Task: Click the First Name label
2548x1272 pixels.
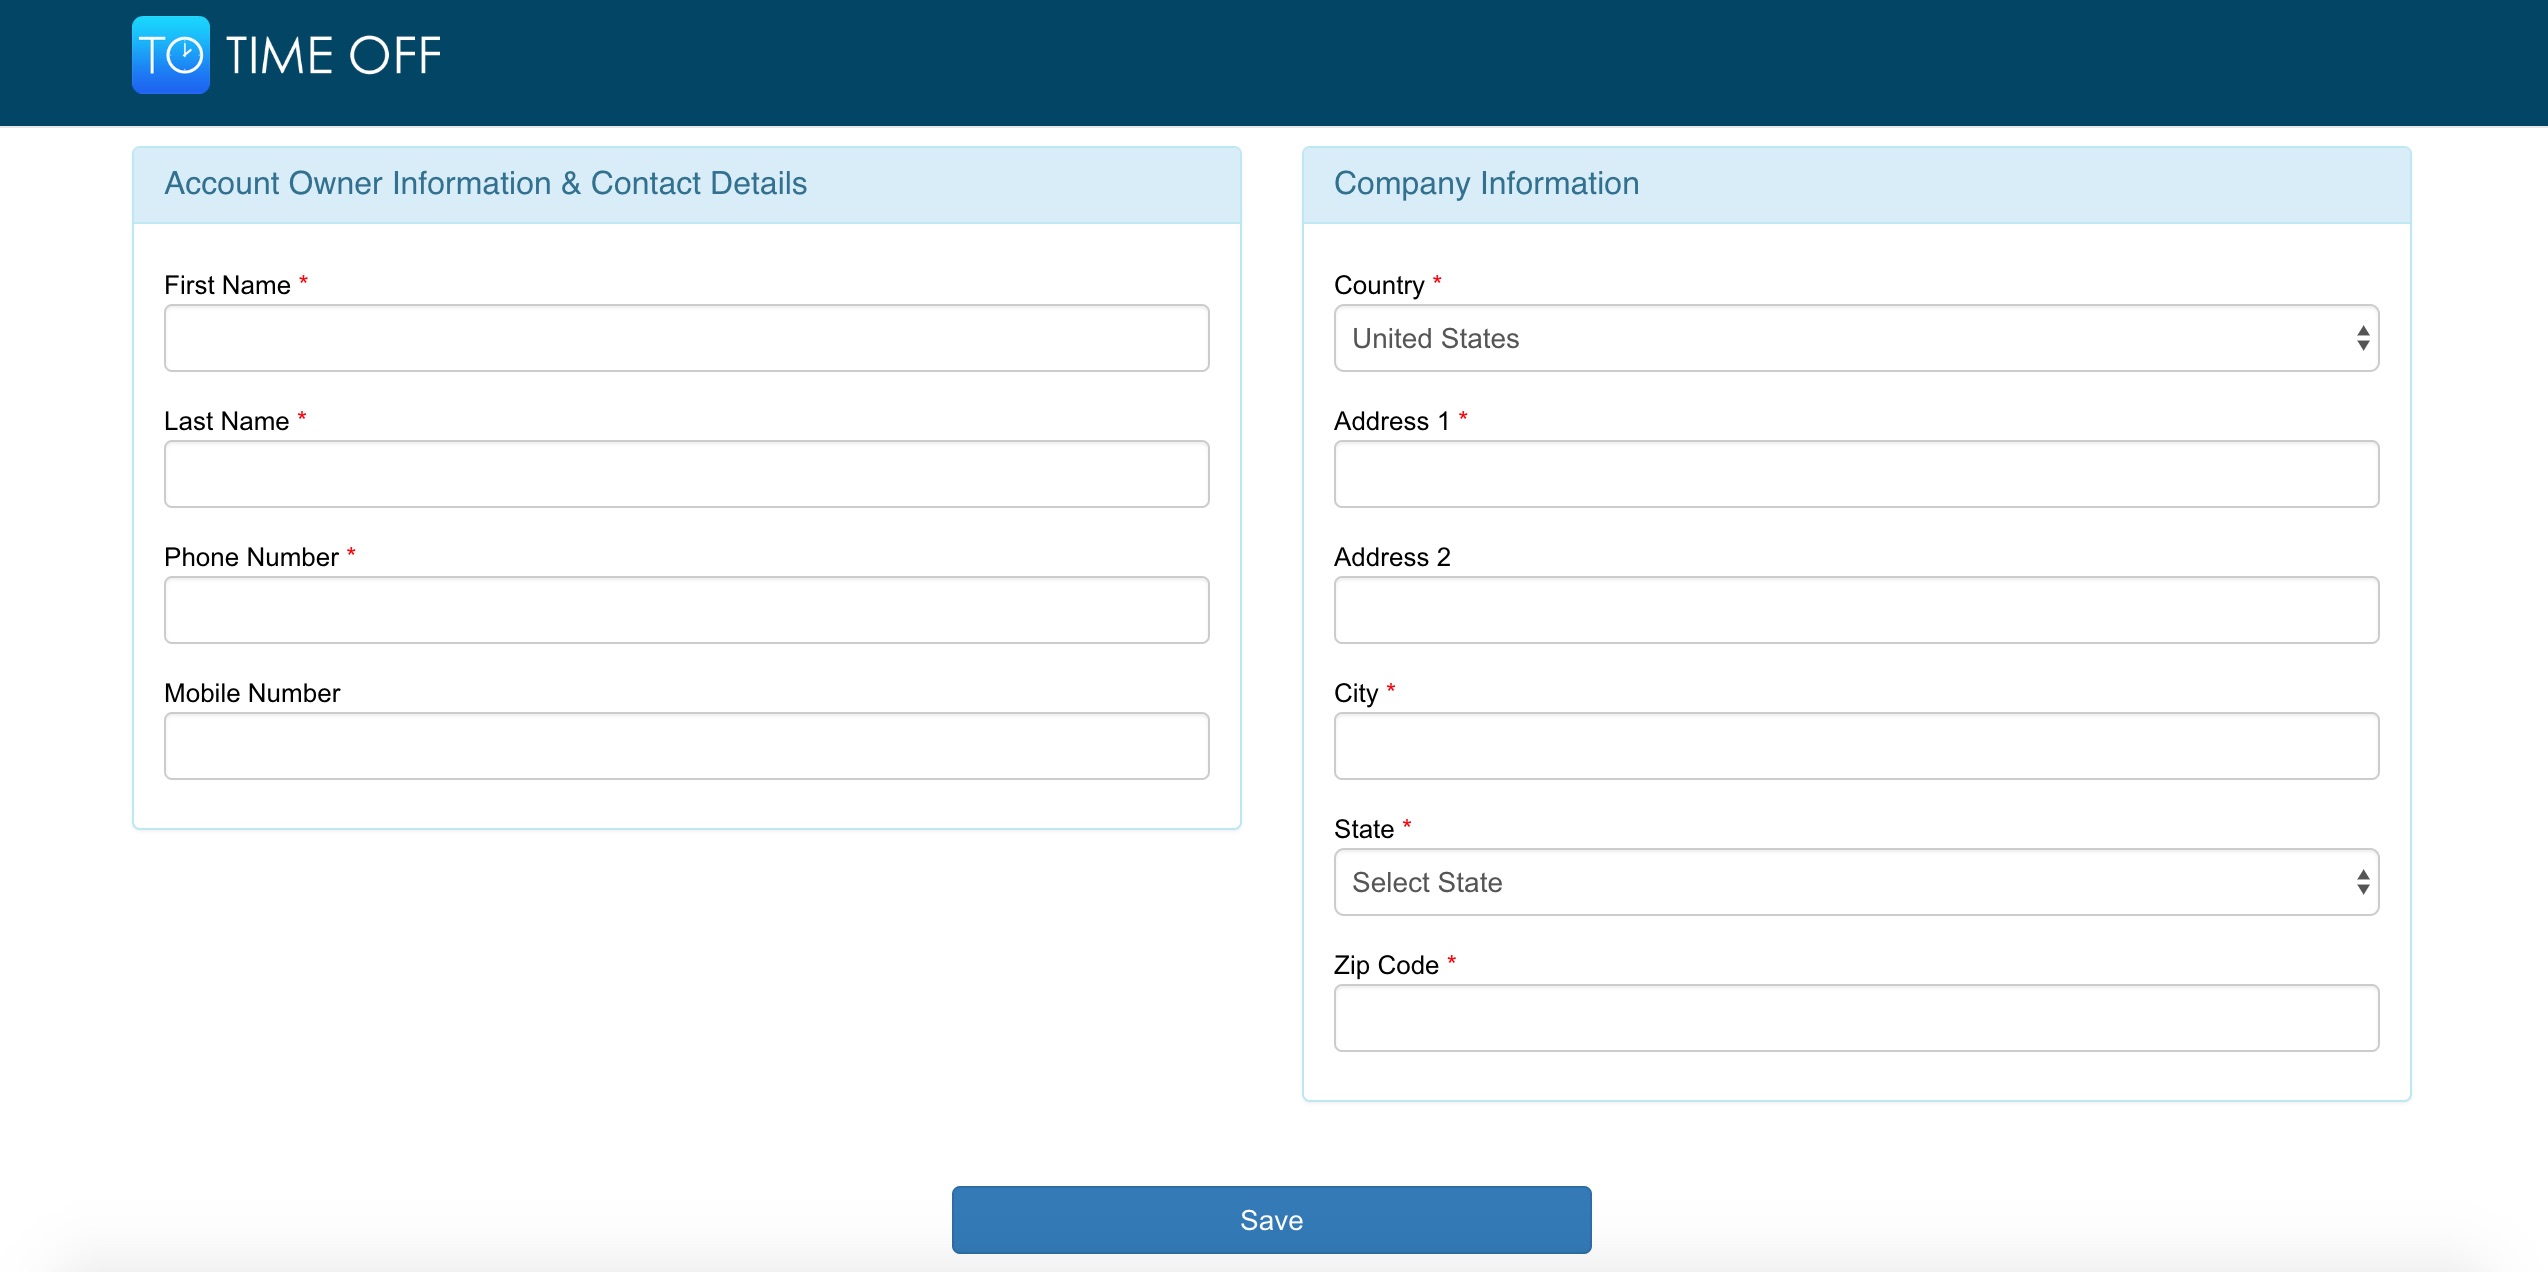Action: pos(227,285)
